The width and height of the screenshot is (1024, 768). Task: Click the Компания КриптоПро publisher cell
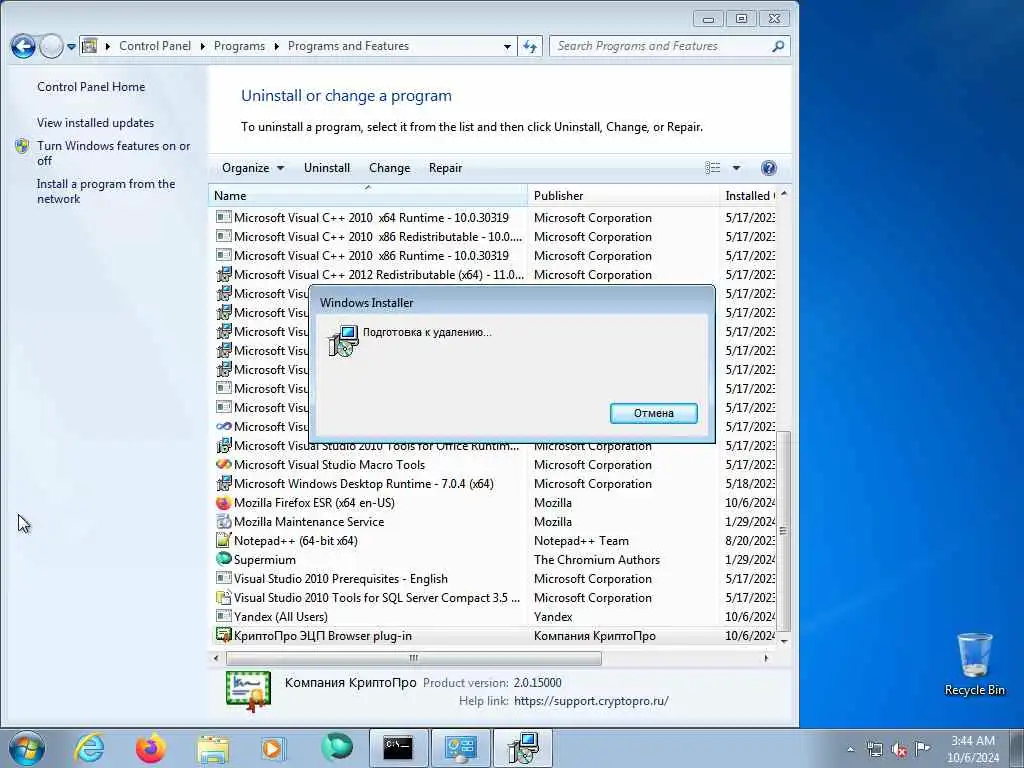[x=594, y=635]
